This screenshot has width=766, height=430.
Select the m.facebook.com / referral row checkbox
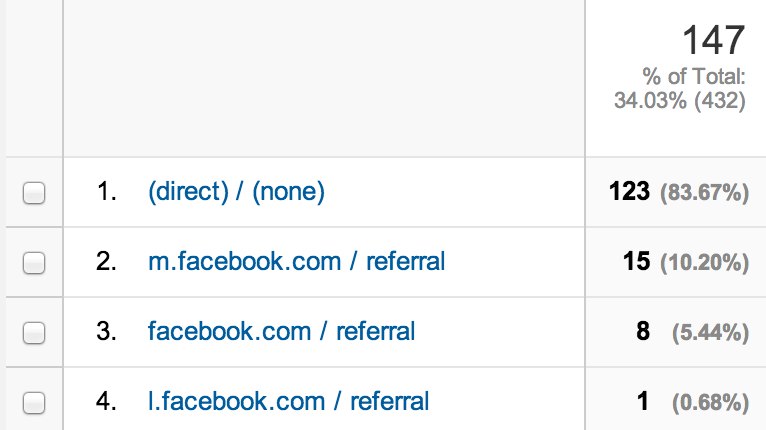tap(35, 263)
